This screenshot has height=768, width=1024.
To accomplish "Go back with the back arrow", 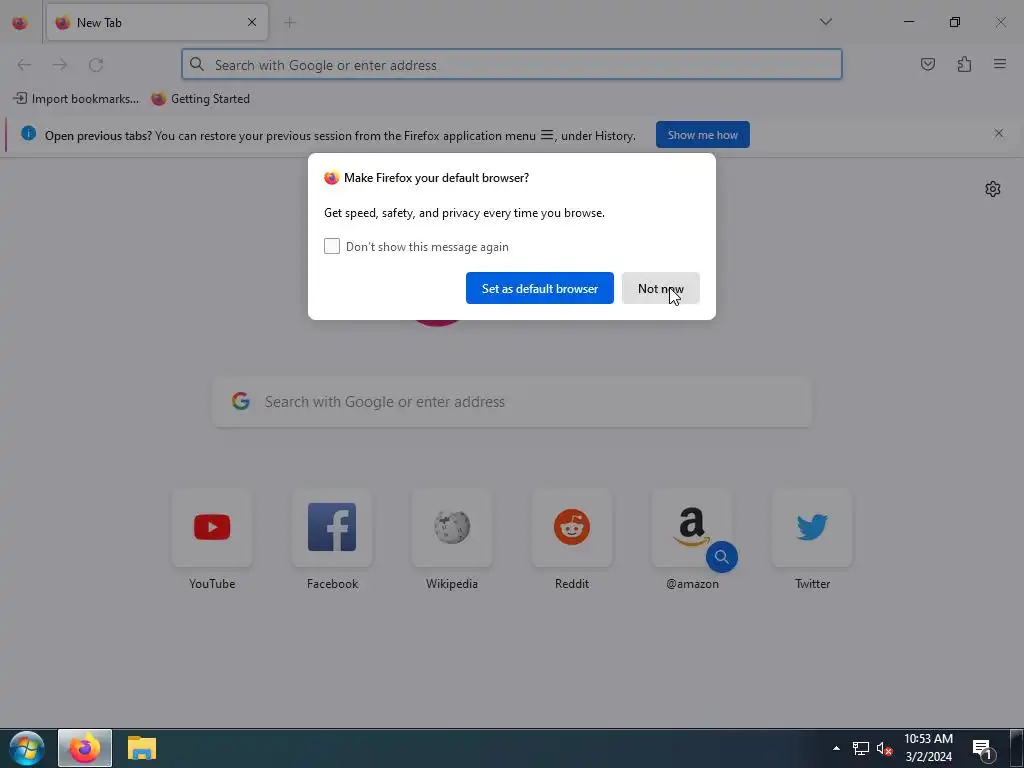I will 24,65.
